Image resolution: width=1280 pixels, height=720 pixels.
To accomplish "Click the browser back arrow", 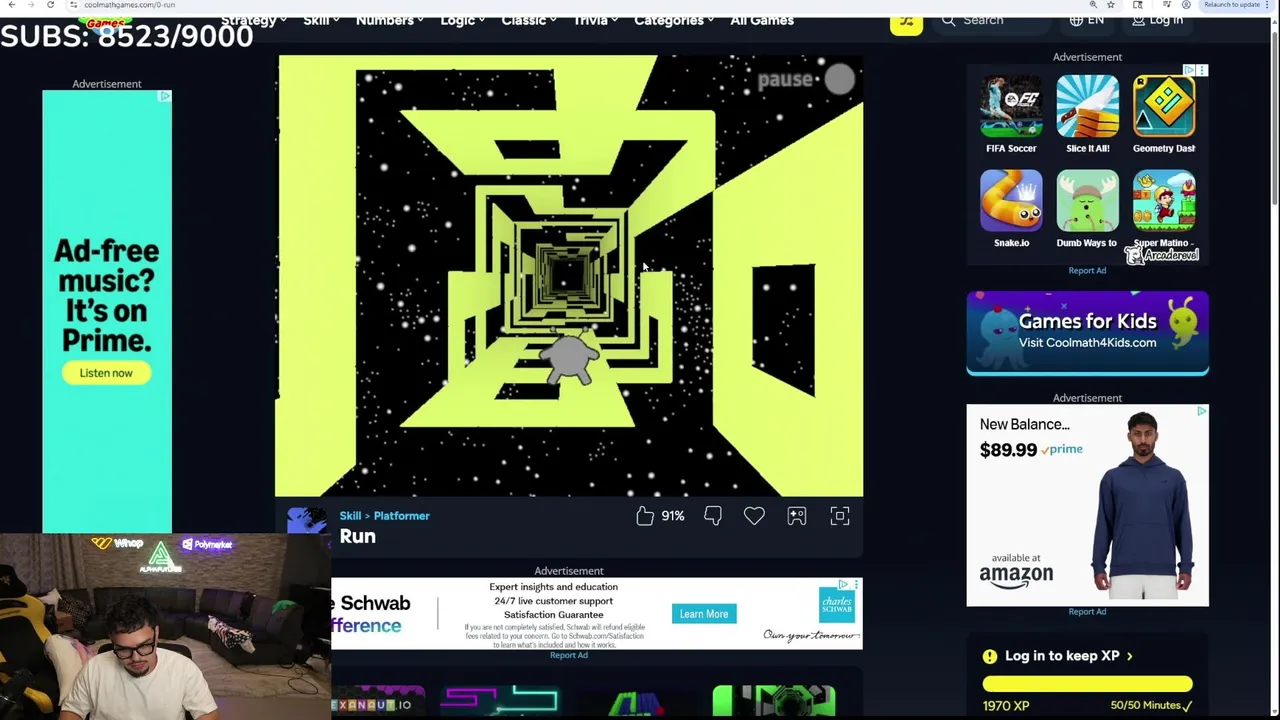I will (11, 5).
